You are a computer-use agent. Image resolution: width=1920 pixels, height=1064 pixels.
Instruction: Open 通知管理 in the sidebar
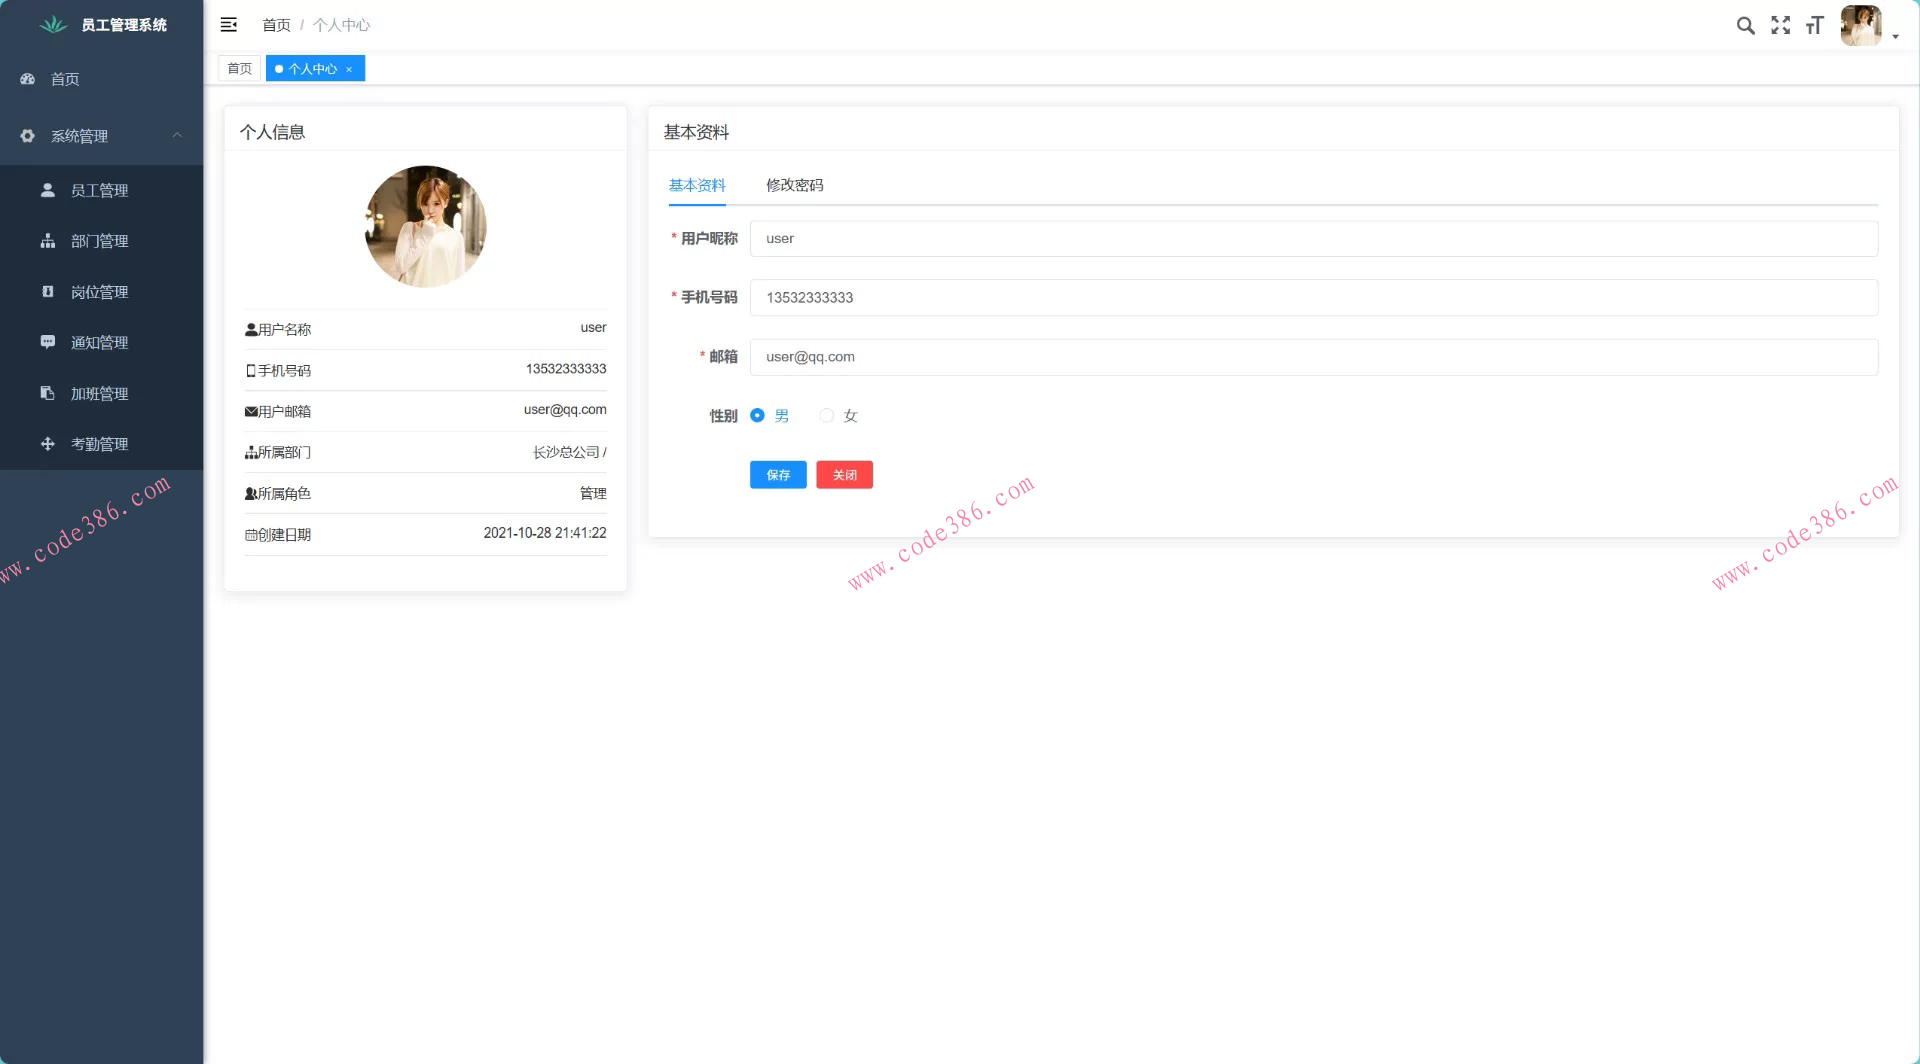[101, 342]
